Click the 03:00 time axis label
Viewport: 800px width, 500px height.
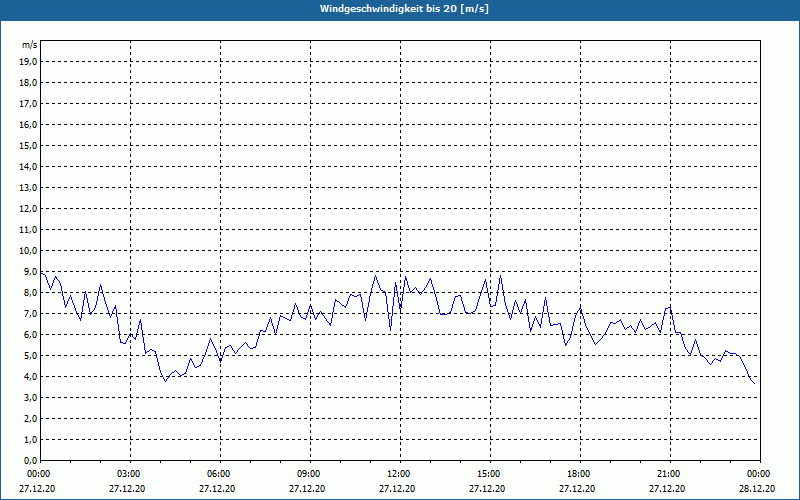point(130,474)
